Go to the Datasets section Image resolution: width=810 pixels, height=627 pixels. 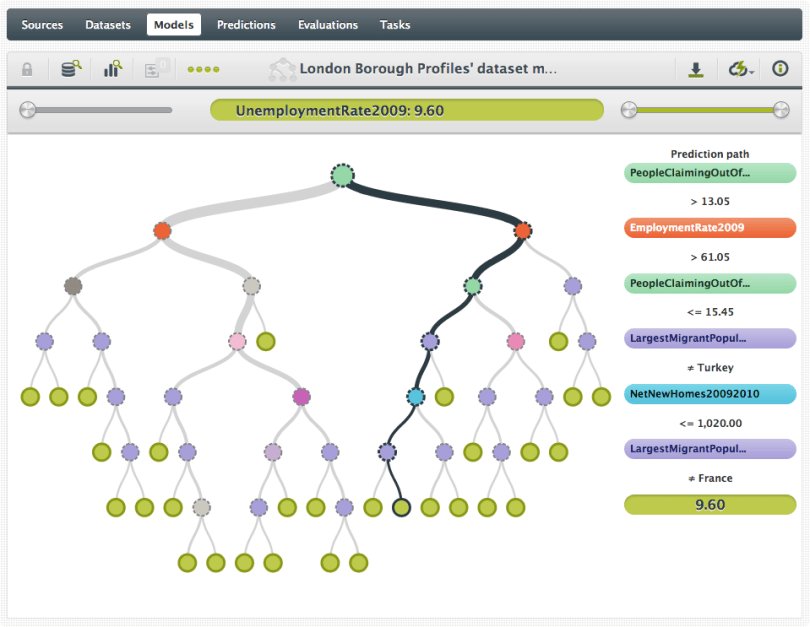tap(108, 24)
